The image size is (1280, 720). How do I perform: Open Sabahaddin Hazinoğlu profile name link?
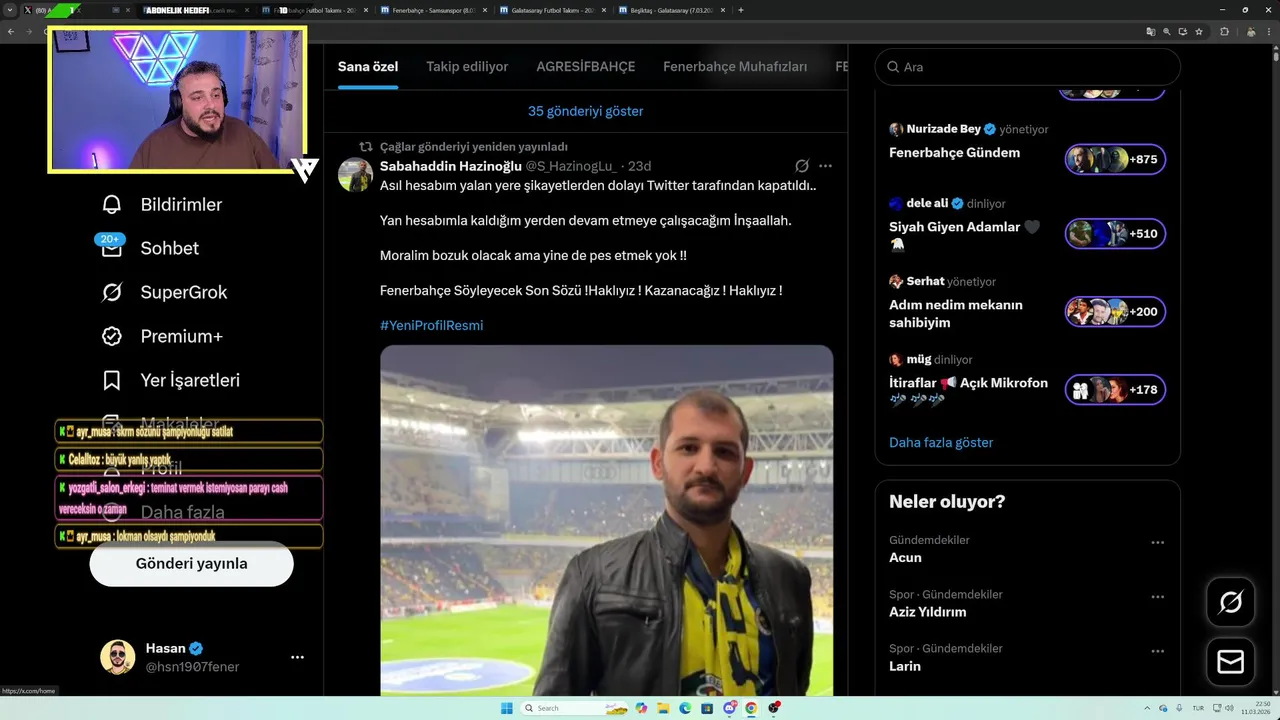tap(451, 166)
